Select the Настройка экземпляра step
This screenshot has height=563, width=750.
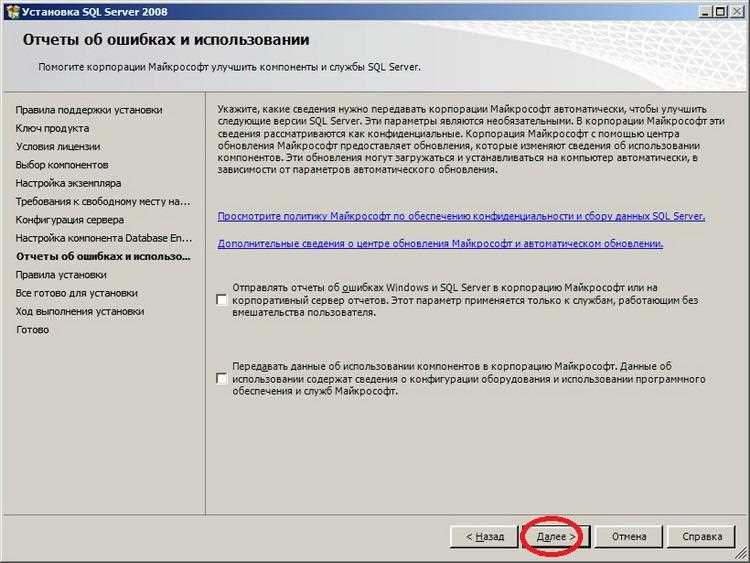68,183
